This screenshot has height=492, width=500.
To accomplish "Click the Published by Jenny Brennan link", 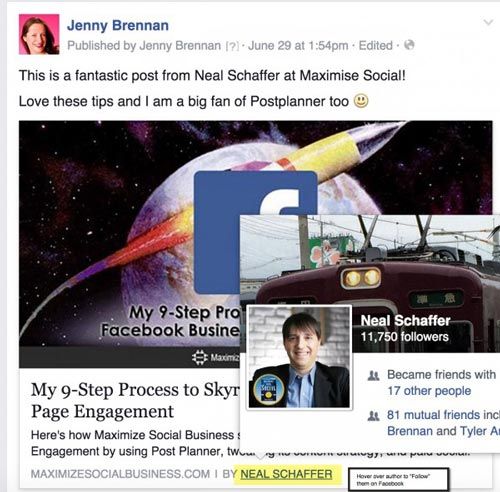I will [x=144, y=46].
